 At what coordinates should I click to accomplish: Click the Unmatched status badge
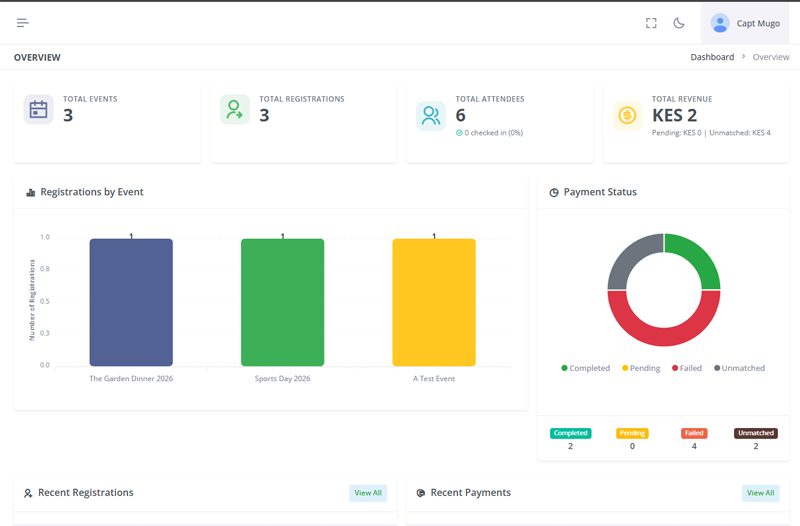click(756, 433)
